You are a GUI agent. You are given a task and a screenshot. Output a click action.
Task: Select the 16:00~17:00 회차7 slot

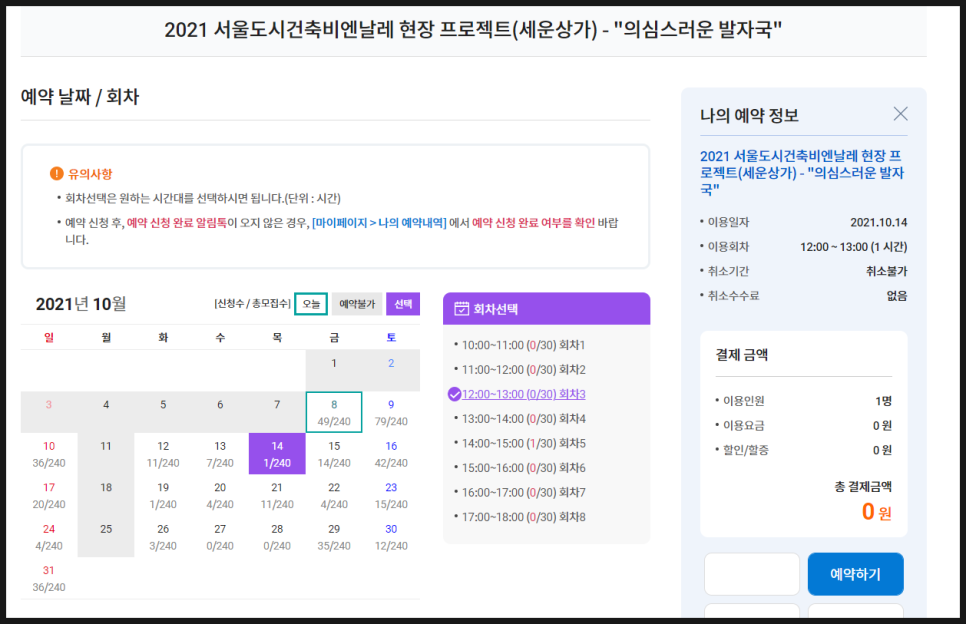523,493
